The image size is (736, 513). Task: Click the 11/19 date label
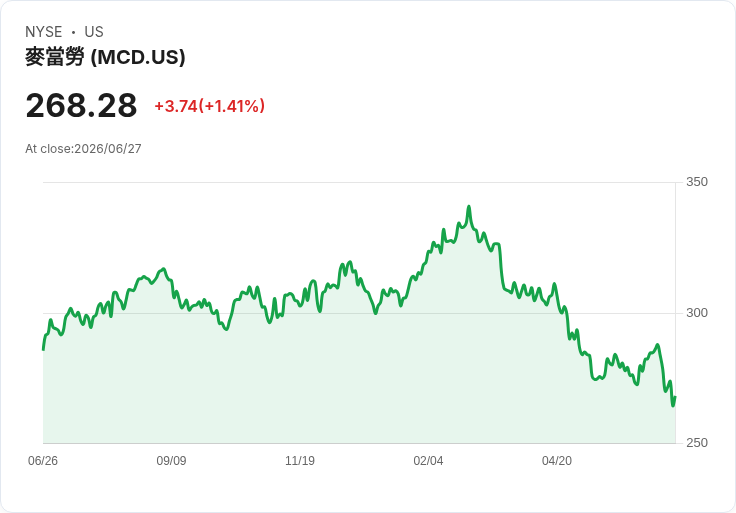tap(300, 460)
